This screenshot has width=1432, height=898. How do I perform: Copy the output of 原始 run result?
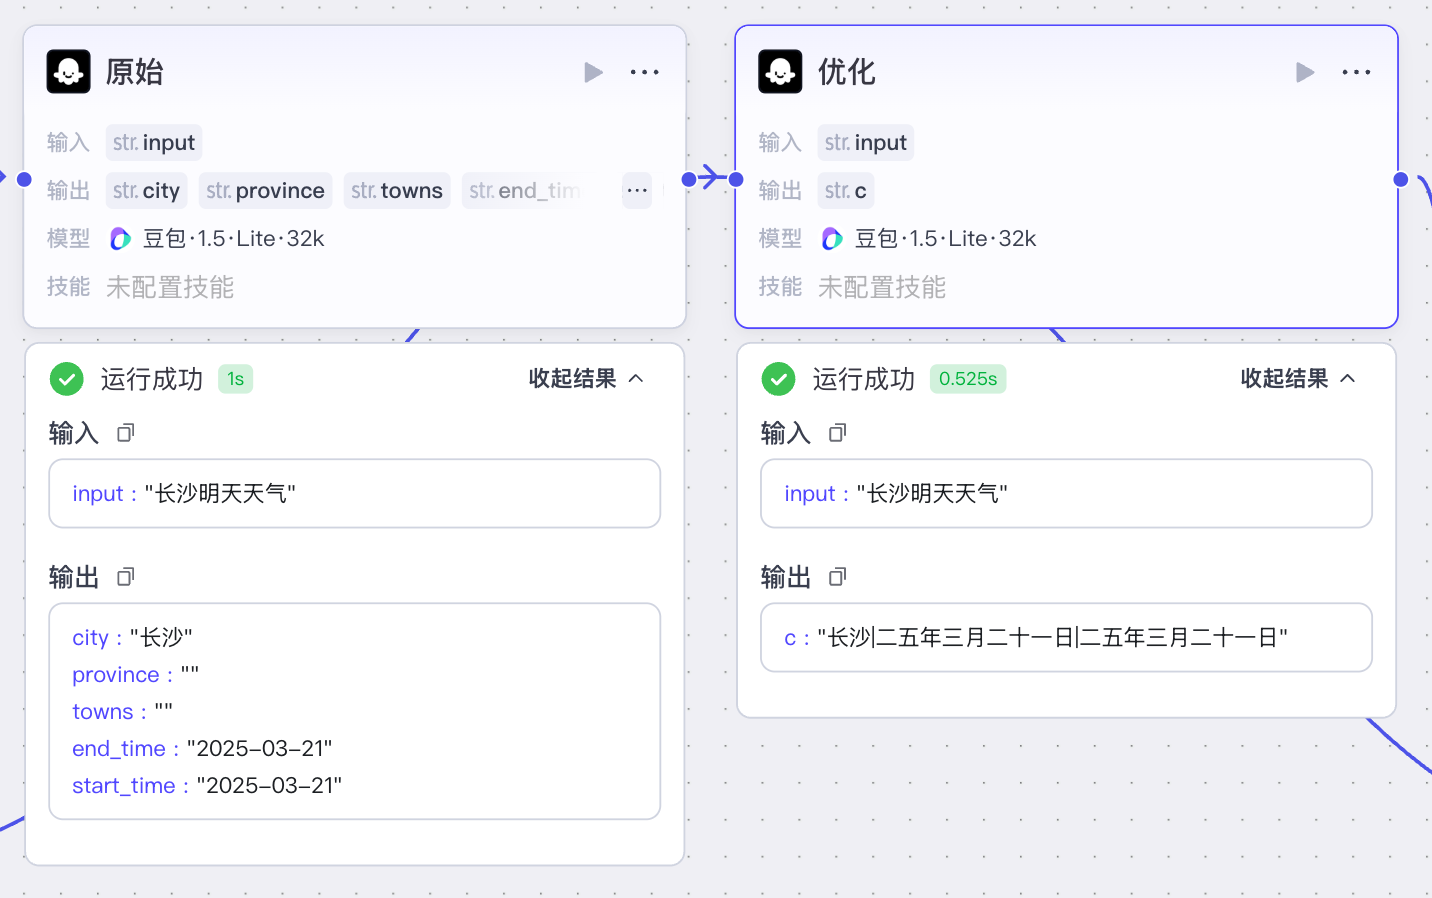coord(125,577)
